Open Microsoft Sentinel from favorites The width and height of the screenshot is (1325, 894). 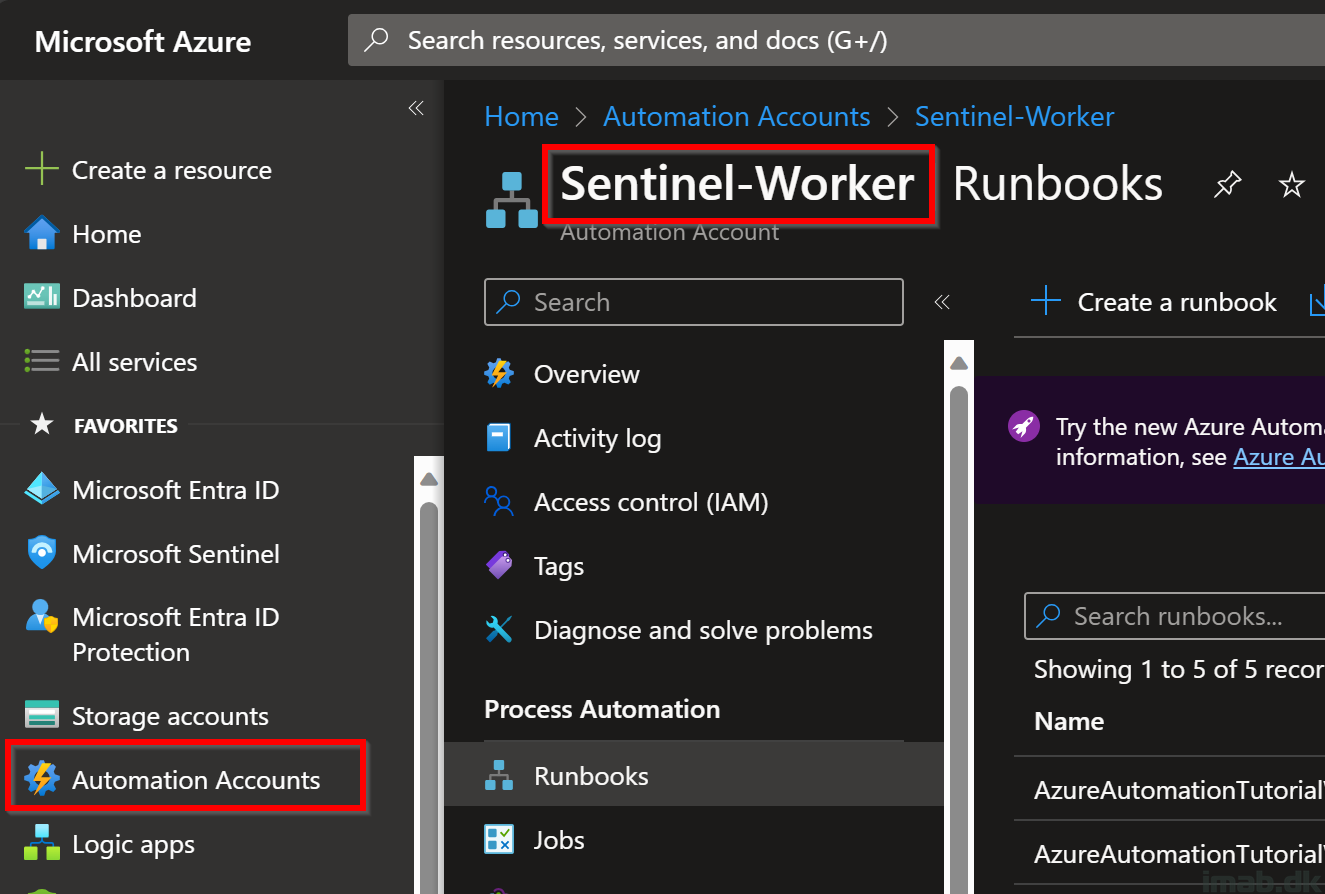176,554
